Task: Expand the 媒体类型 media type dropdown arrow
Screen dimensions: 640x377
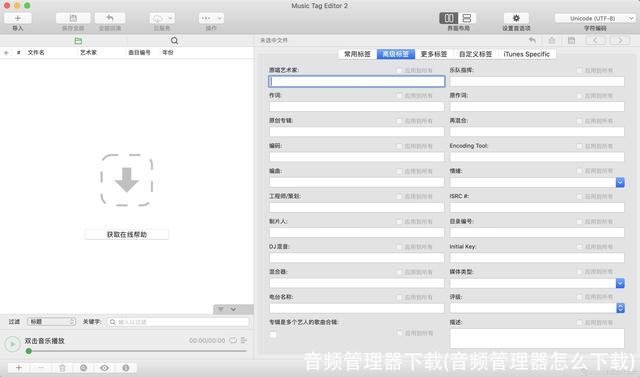Action: pos(620,283)
